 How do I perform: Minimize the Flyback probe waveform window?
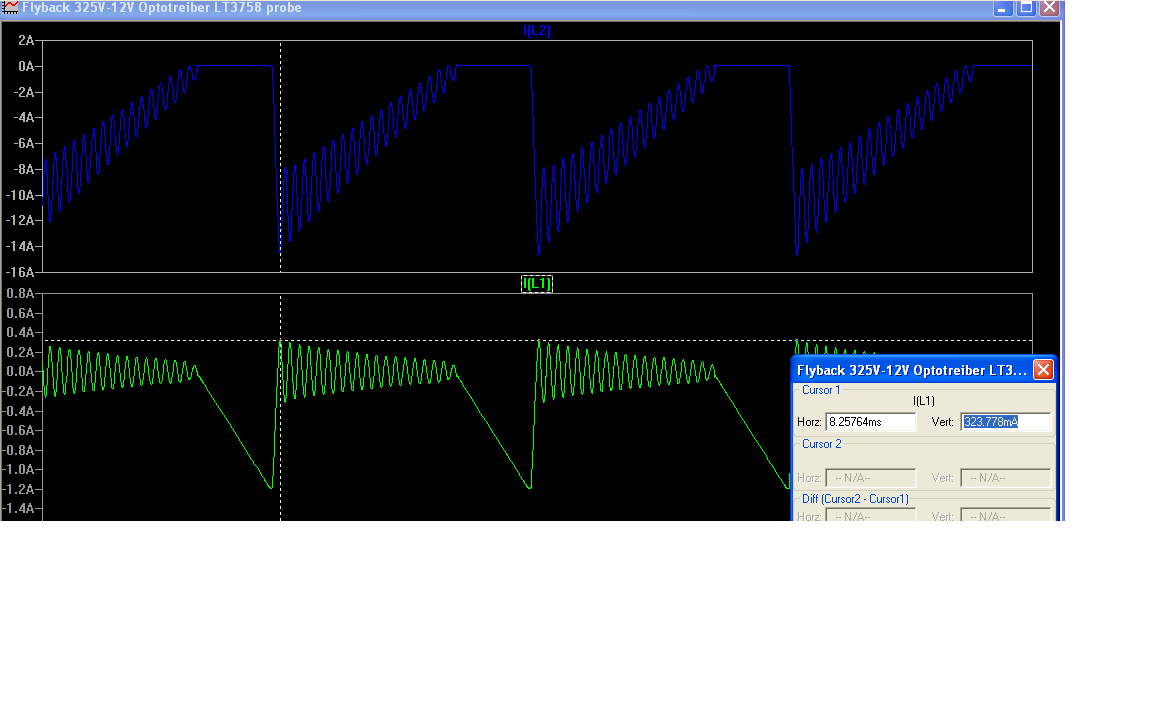pos(1003,8)
